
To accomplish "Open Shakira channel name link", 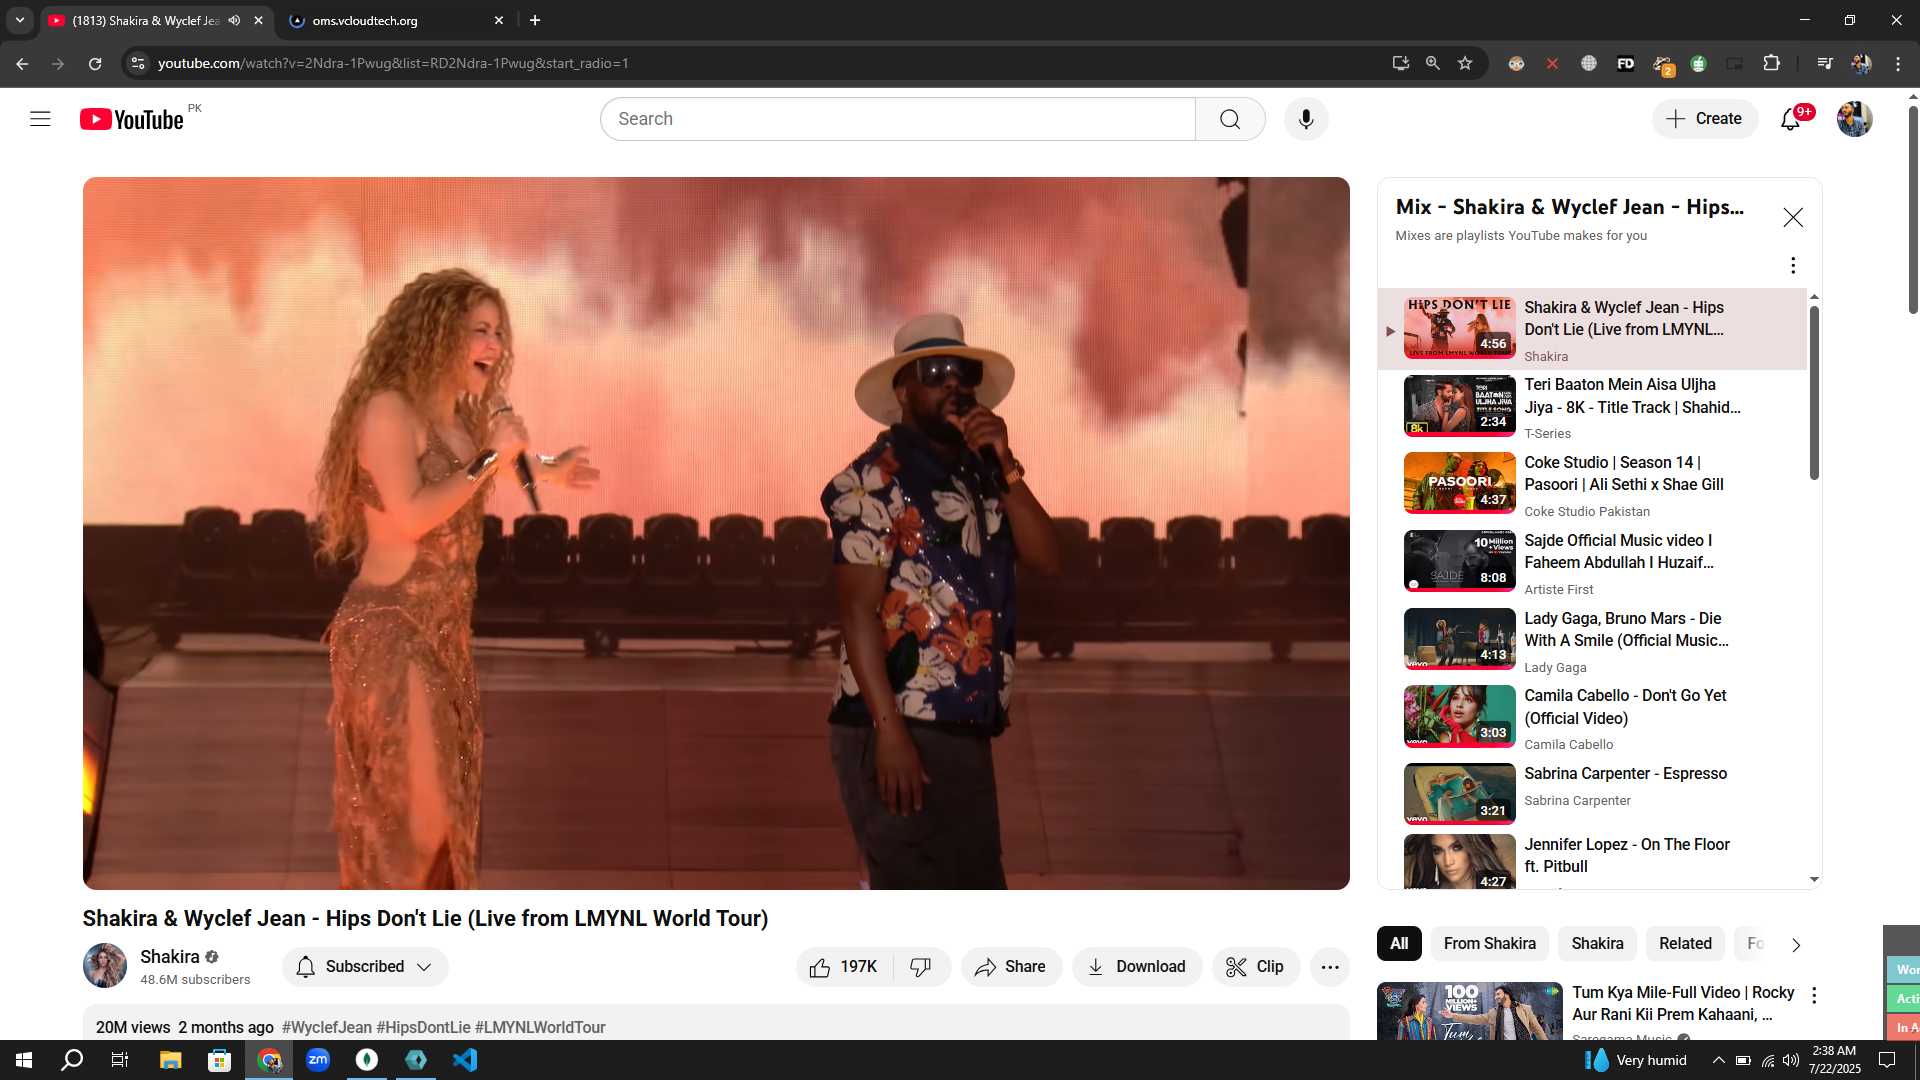I will (169, 957).
